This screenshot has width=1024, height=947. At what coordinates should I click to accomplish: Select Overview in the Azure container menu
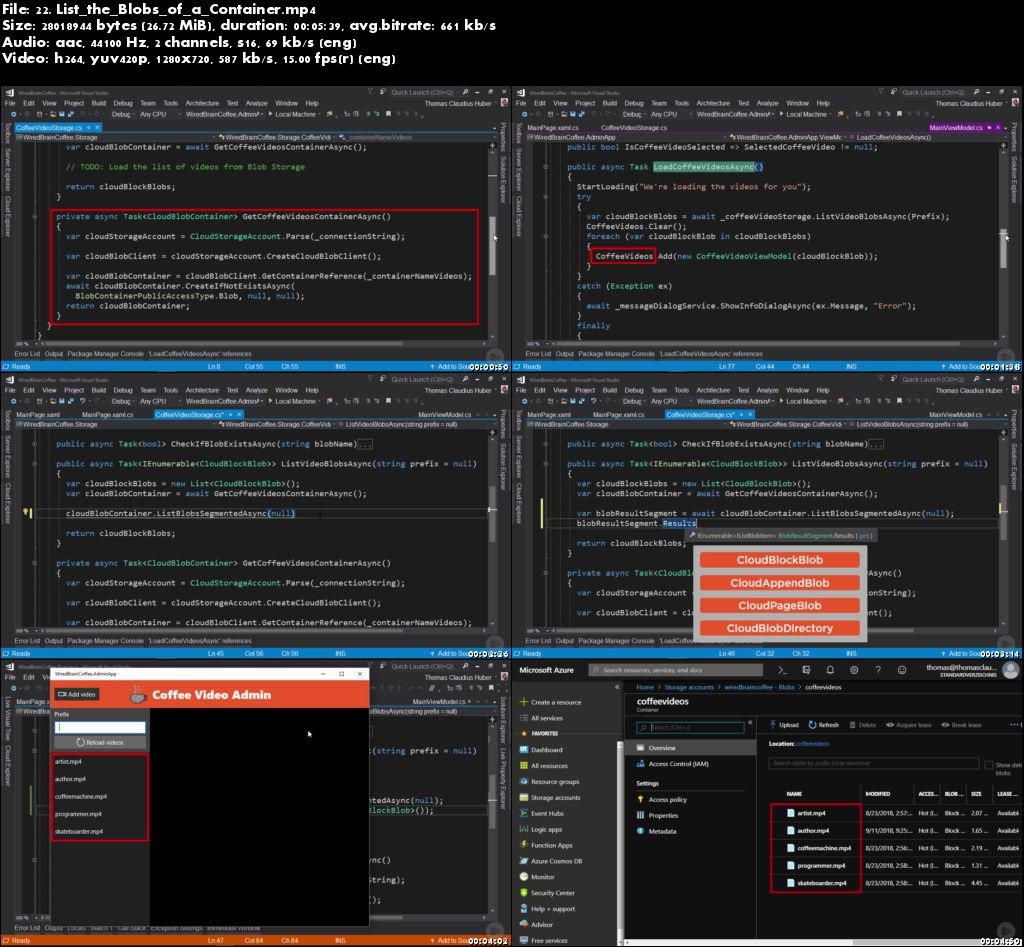coord(690,748)
